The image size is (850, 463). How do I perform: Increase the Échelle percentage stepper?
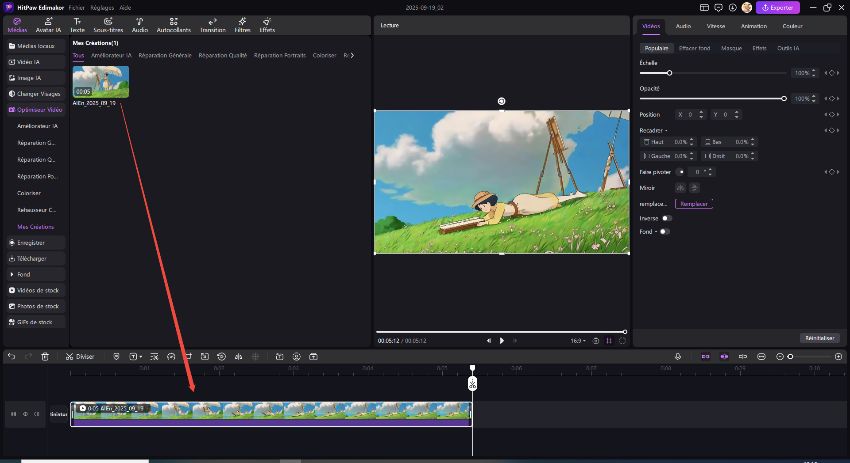pos(814,70)
